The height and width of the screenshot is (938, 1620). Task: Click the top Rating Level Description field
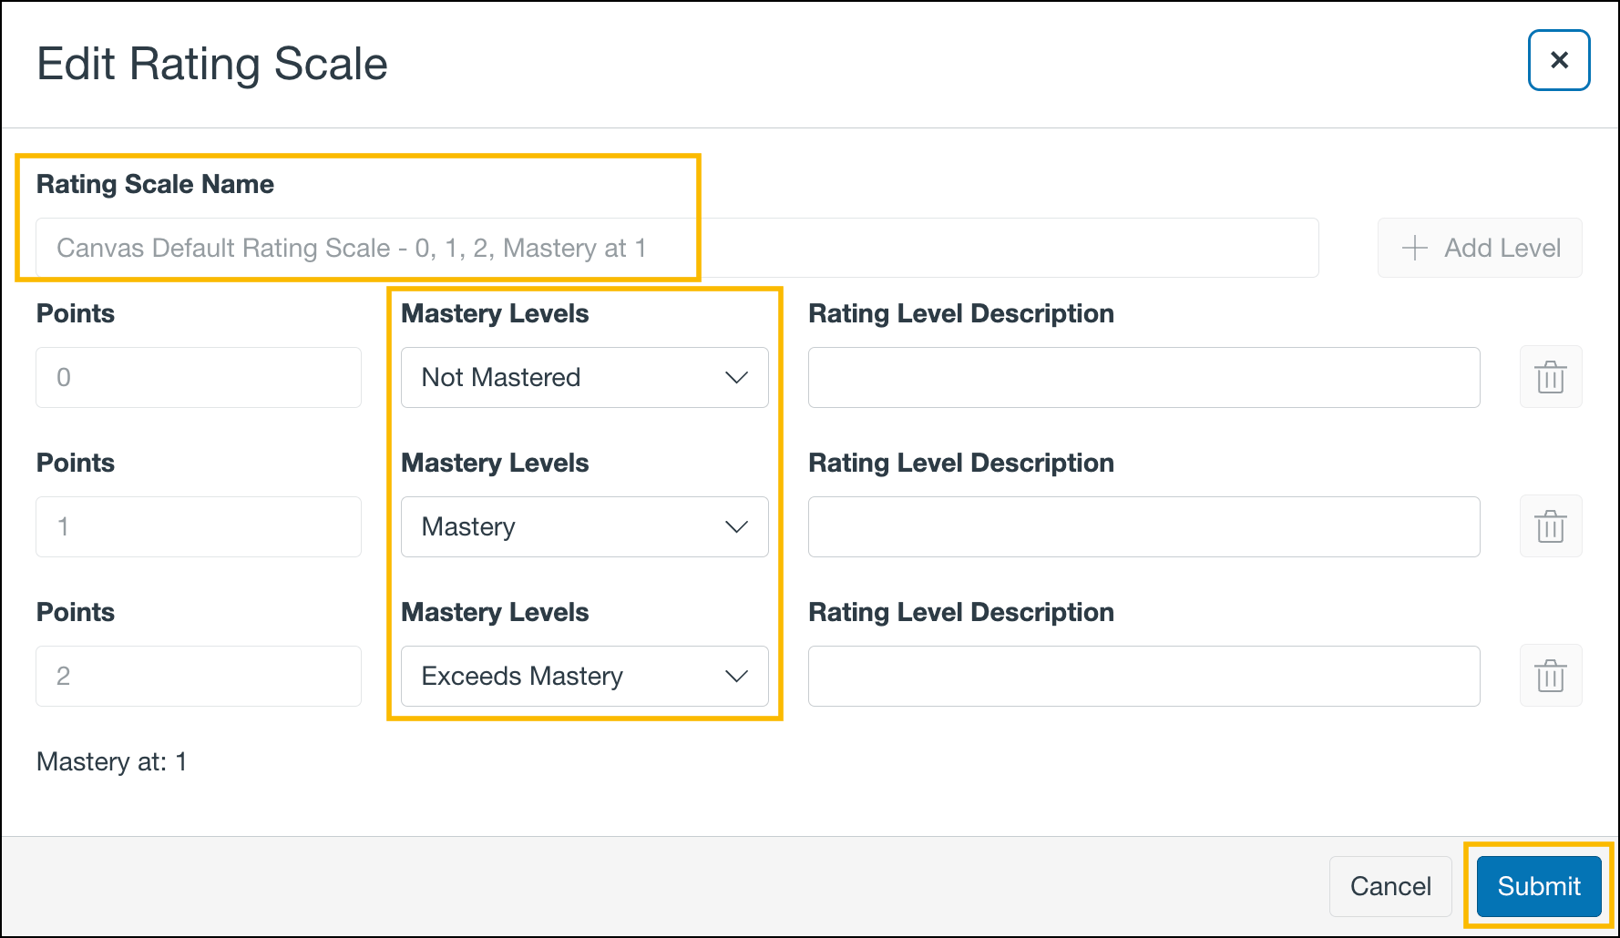pos(1143,377)
